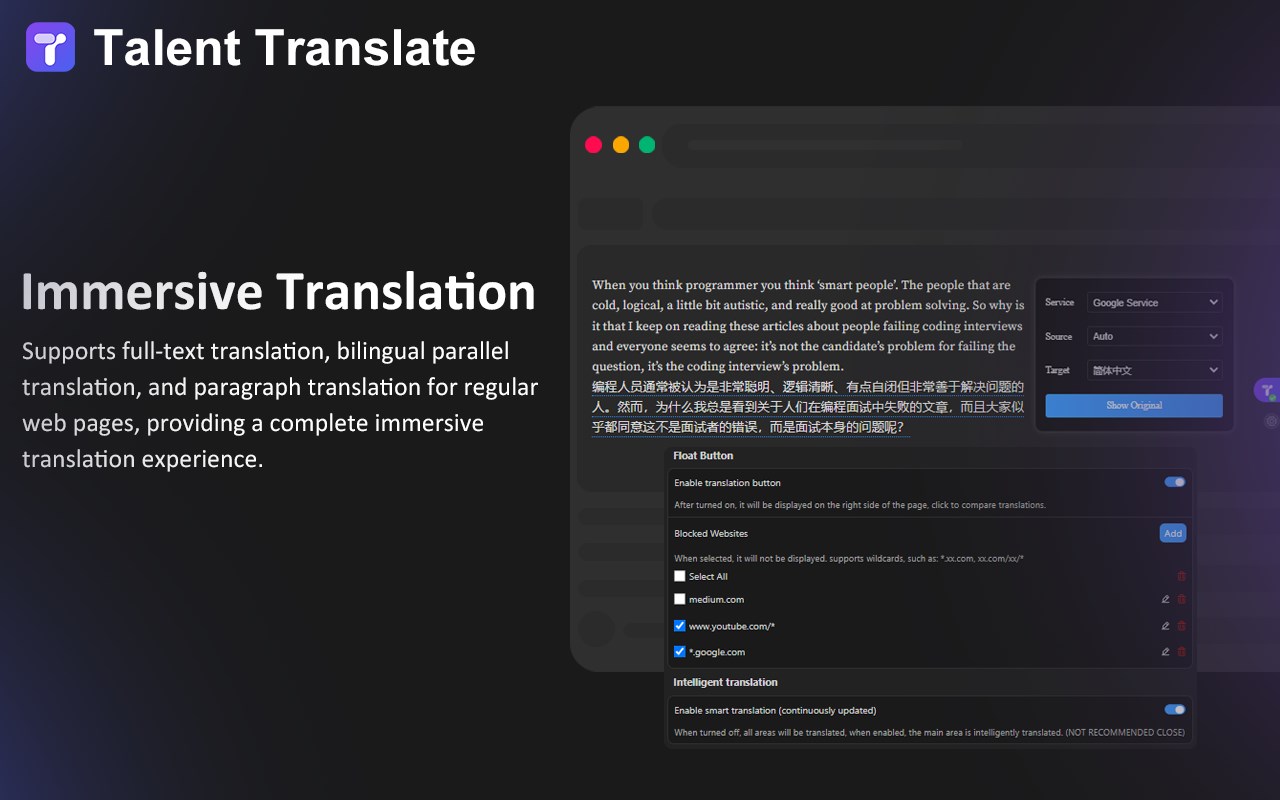Edit the *.google.com blocked entry
Viewport: 1280px width, 800px height.
1165,651
